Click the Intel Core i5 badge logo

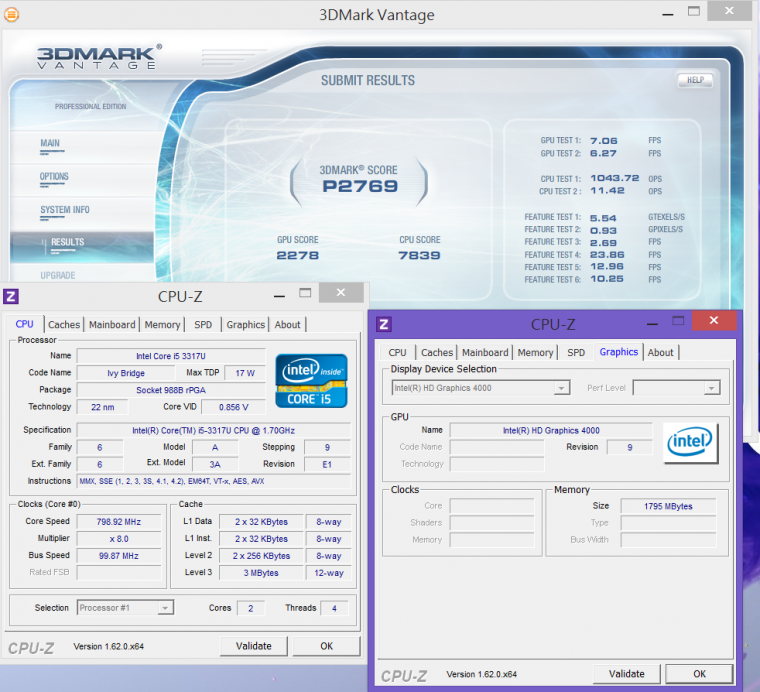(x=311, y=380)
